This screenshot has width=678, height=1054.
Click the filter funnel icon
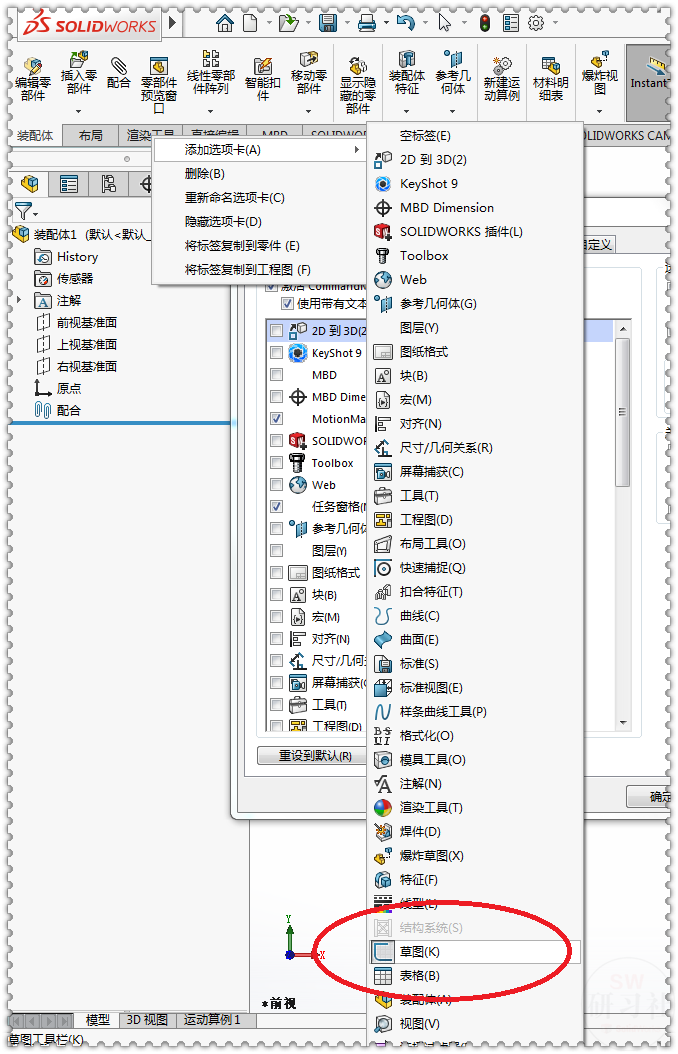[x=22, y=212]
